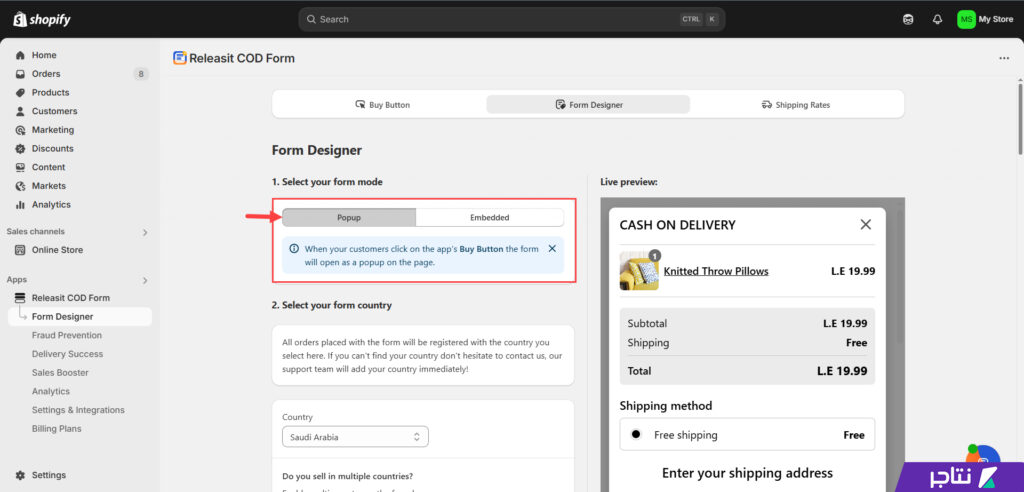This screenshot has width=1024, height=492.
Task: Click the Online Store icon
Action: point(20,250)
